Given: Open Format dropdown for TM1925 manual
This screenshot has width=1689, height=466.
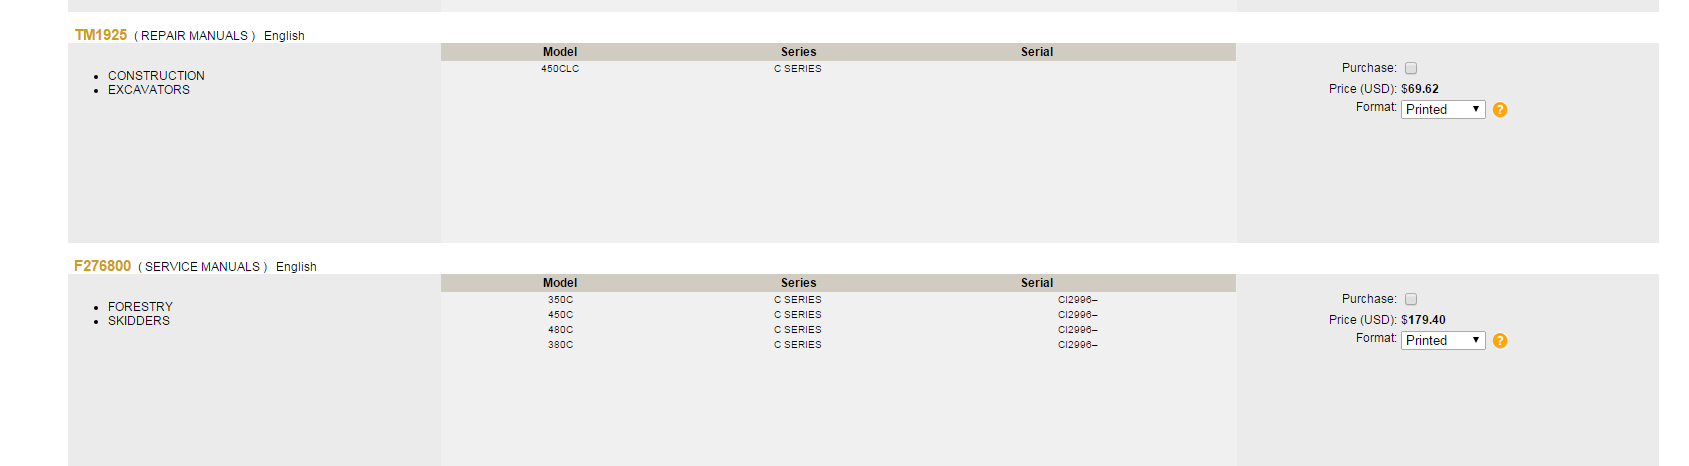Looking at the screenshot, I should [x=1443, y=110].
